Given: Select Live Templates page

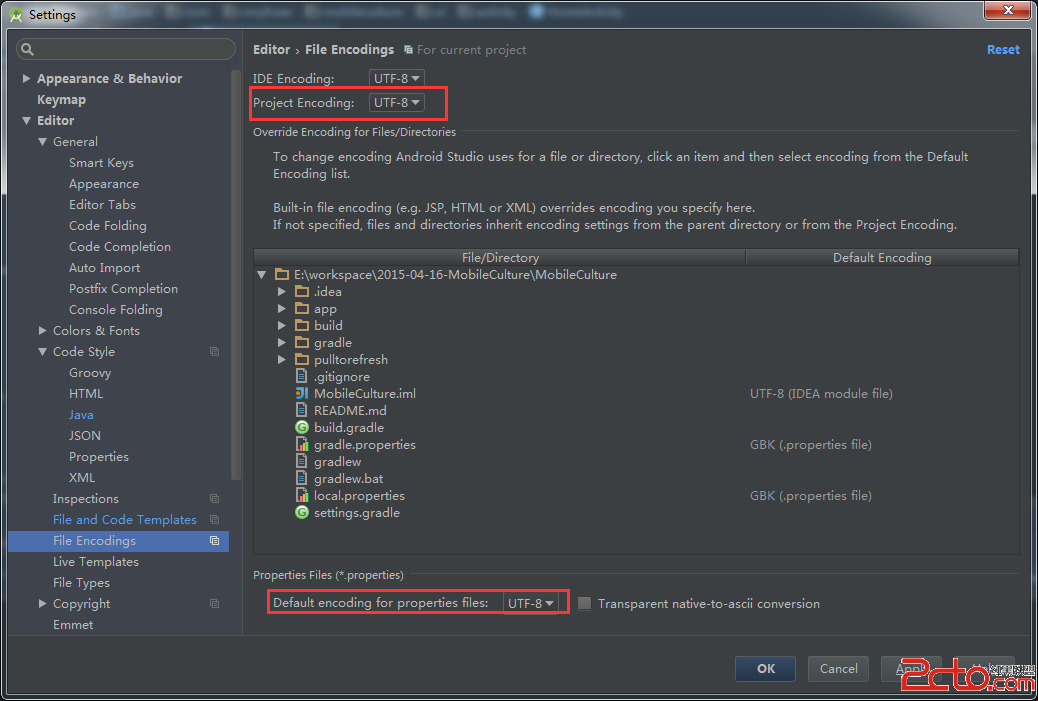Looking at the screenshot, I should pyautogui.click(x=96, y=561).
